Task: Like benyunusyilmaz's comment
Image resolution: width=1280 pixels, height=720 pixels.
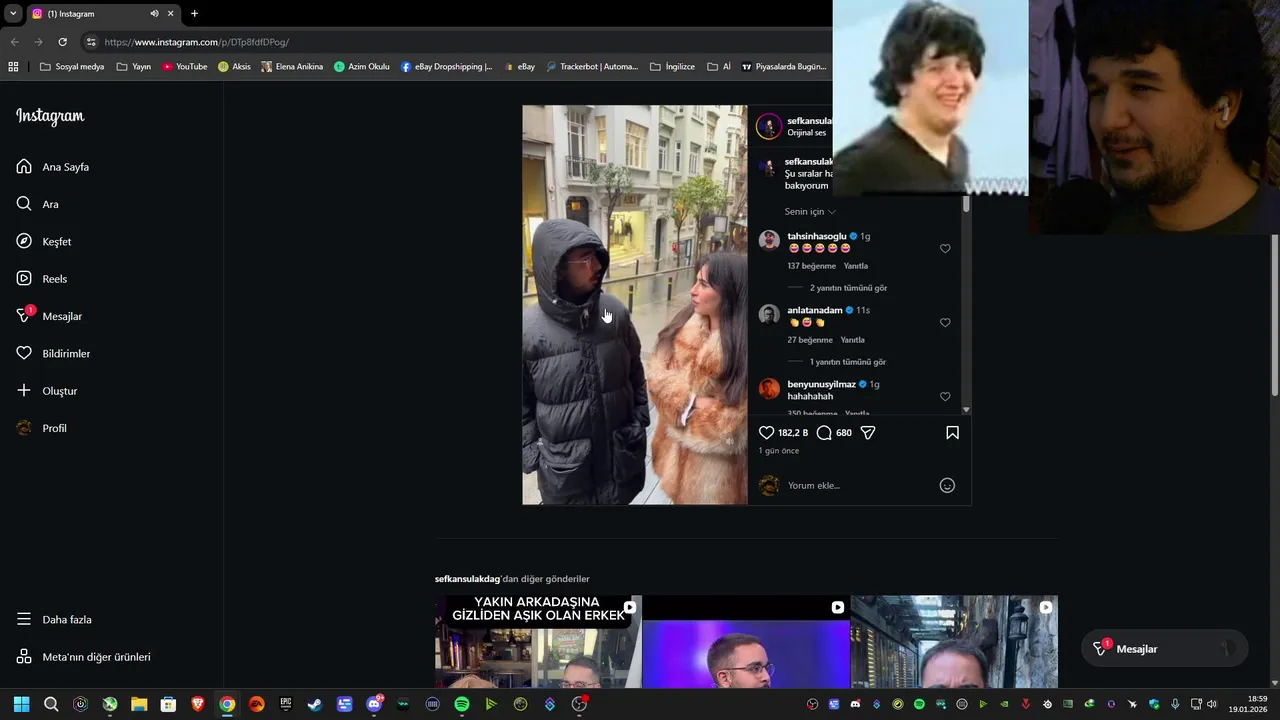Action: [945, 397]
